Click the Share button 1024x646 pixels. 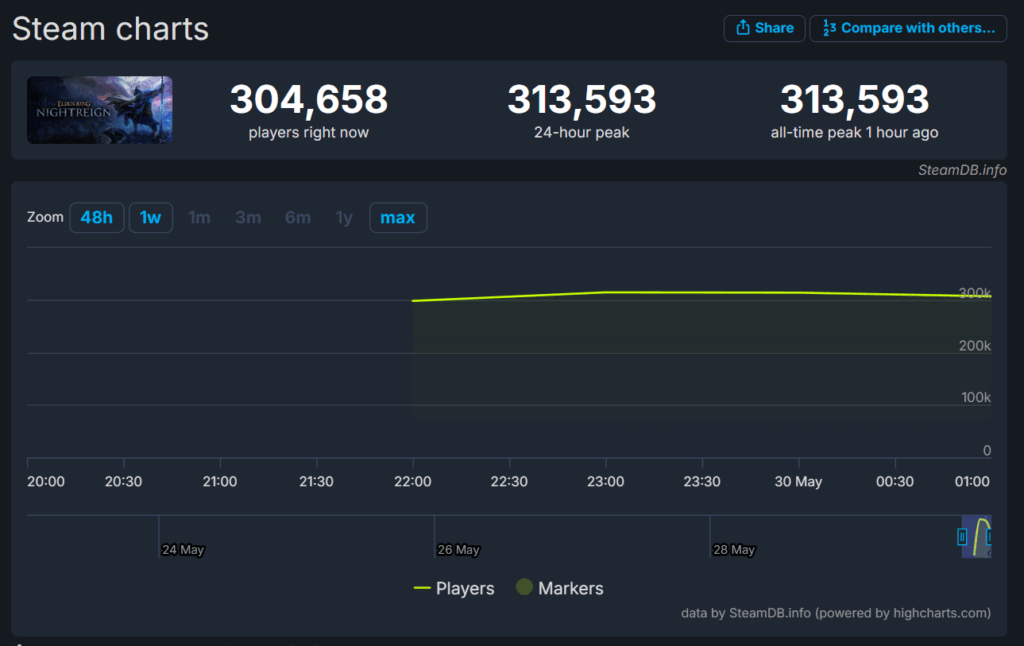pyautogui.click(x=764, y=28)
